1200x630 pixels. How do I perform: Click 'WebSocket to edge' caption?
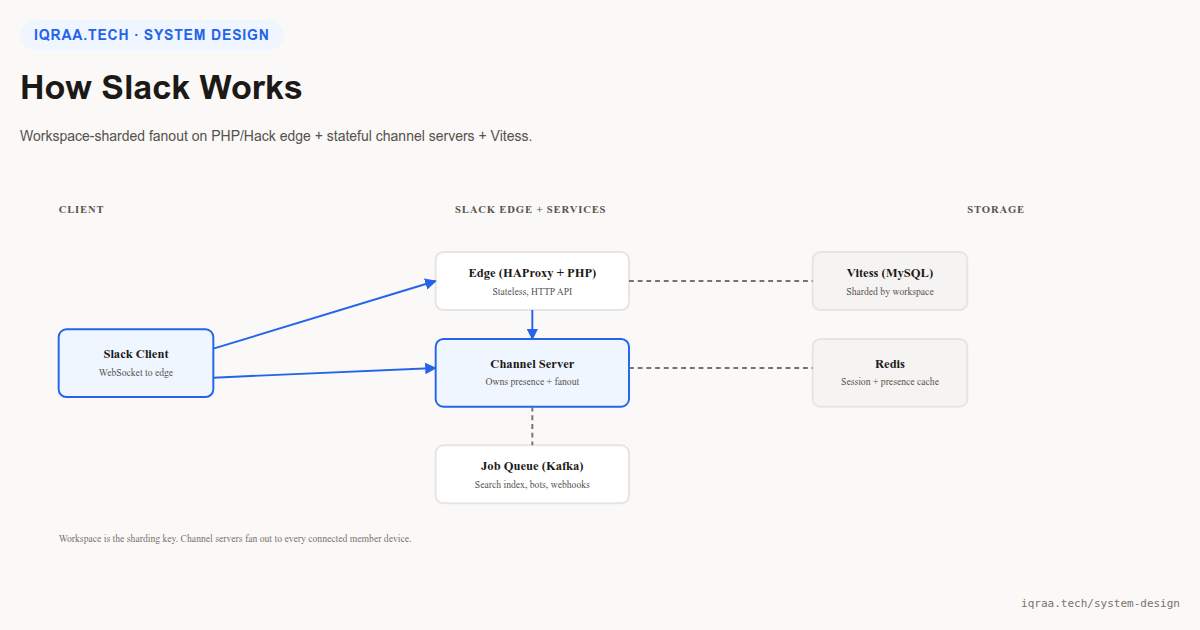tap(136, 373)
